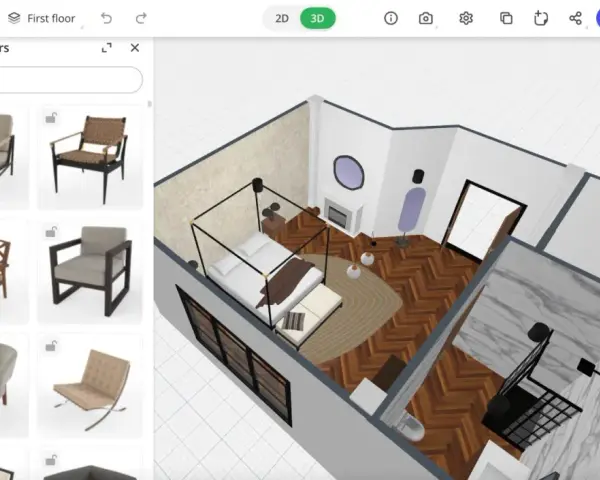Click the duplicate copies icon
Viewport: 600px width, 480px height.
[506, 18]
